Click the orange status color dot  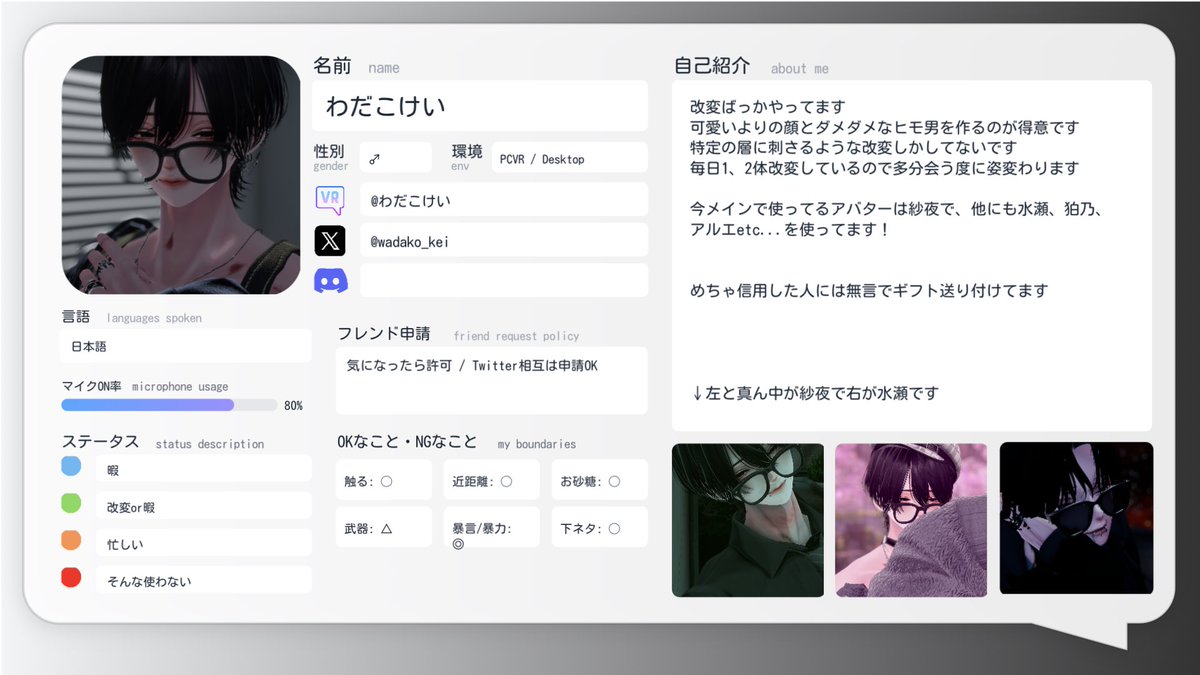point(71,541)
